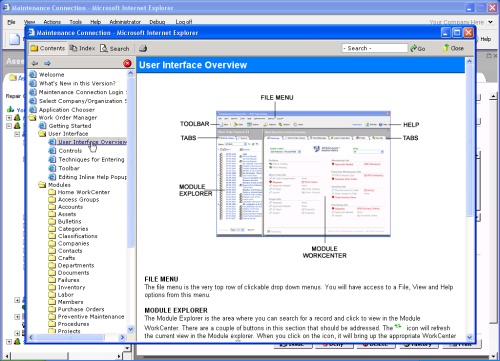The width and height of the screenshot is (500, 361).
Task: Click the red stop icon above the contents tree
Action: click(x=127, y=63)
